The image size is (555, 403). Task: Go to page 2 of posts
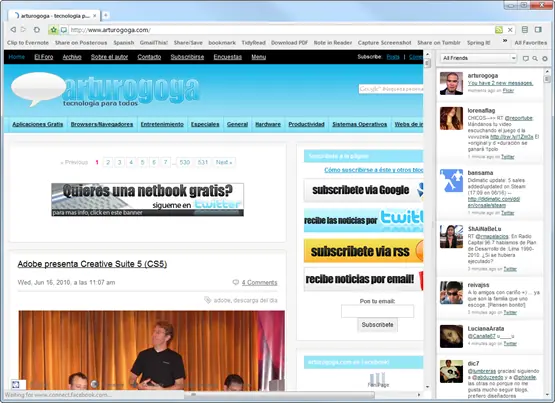108,162
